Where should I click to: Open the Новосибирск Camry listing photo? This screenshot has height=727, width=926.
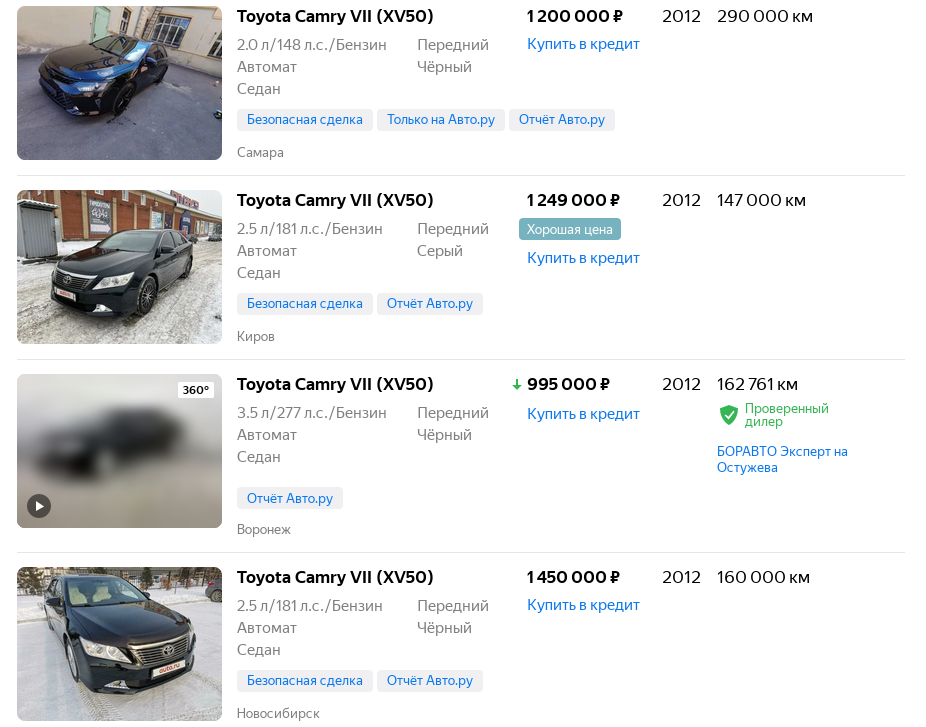click(x=119, y=644)
